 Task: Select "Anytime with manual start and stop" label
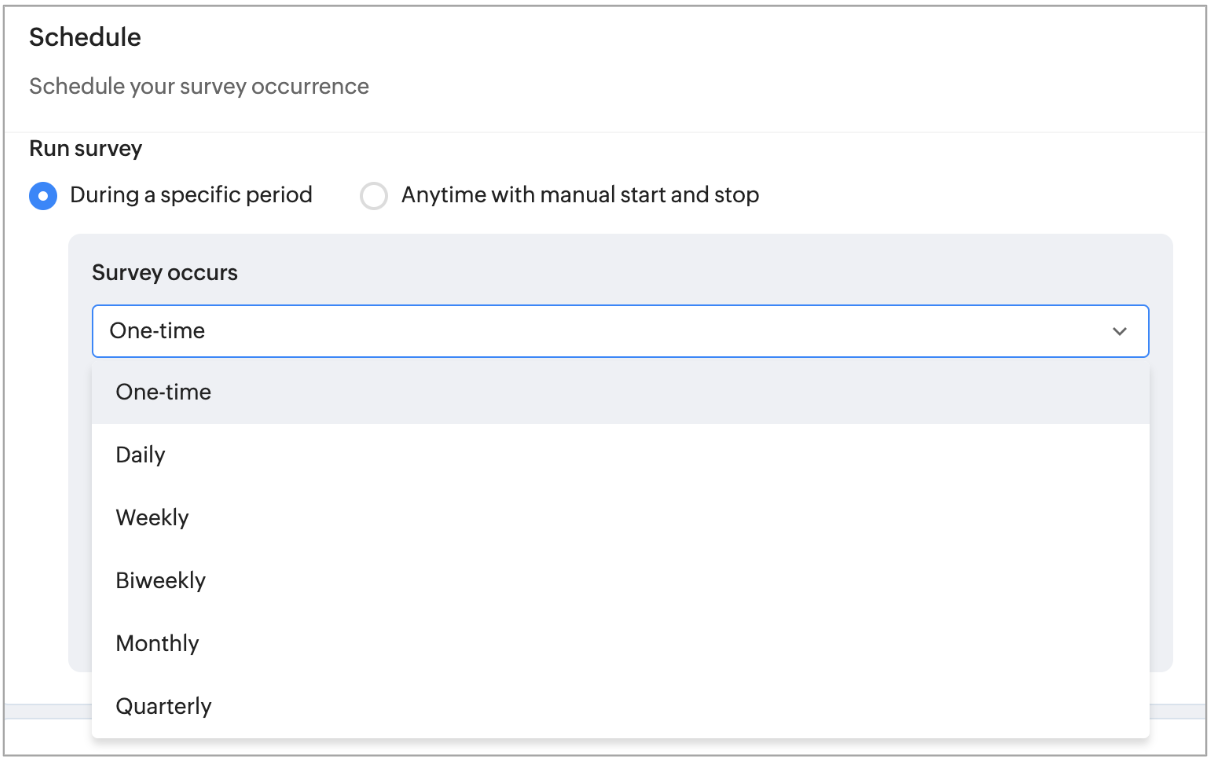[580, 195]
